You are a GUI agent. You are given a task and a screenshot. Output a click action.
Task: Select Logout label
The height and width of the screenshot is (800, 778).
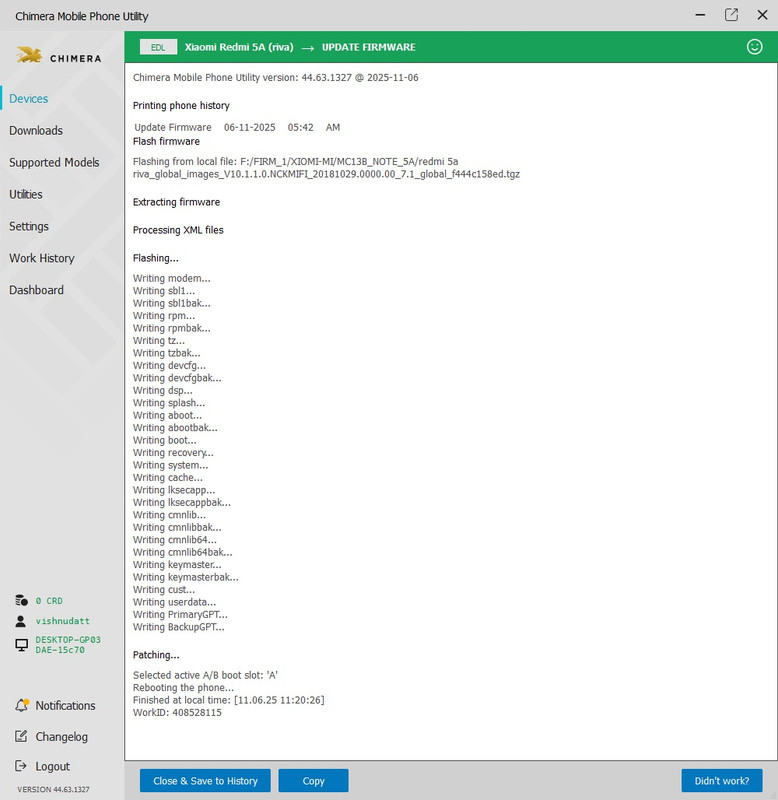coord(53,766)
